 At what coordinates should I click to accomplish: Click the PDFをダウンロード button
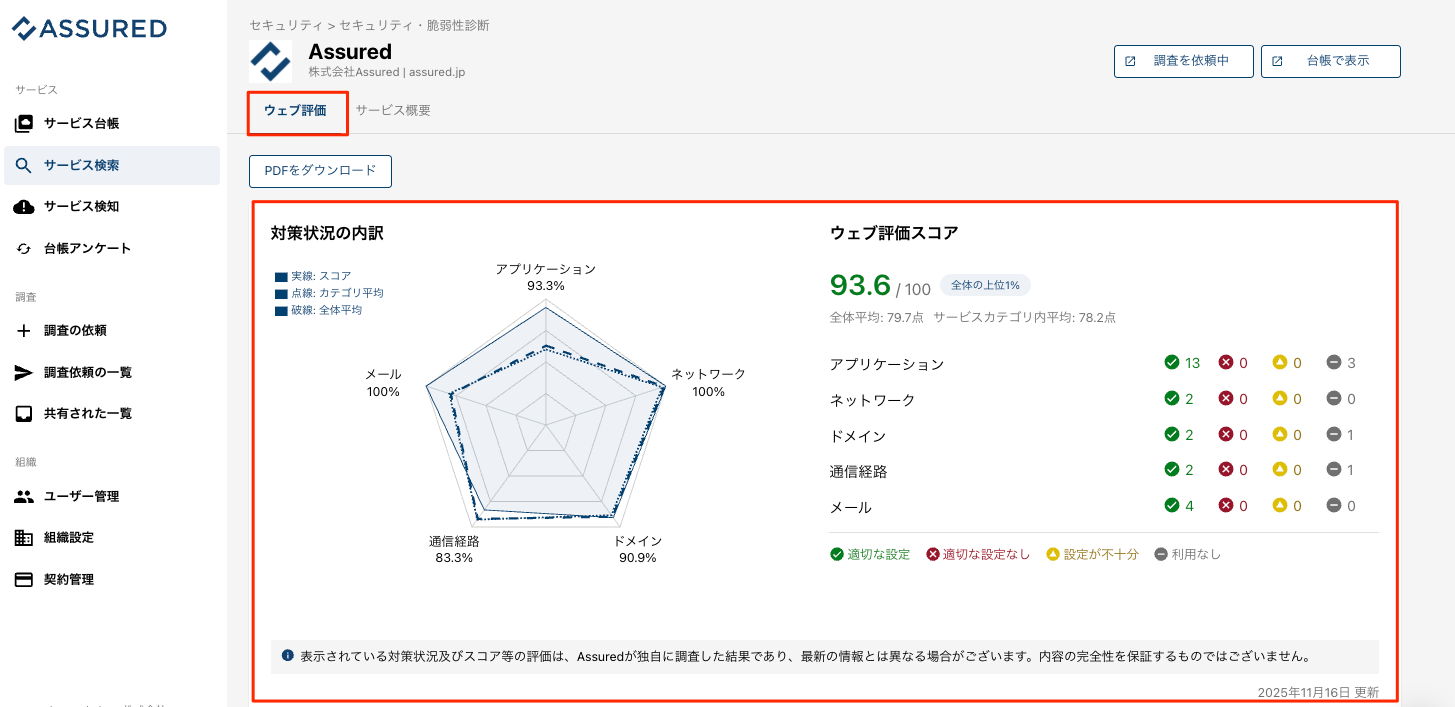(x=320, y=171)
